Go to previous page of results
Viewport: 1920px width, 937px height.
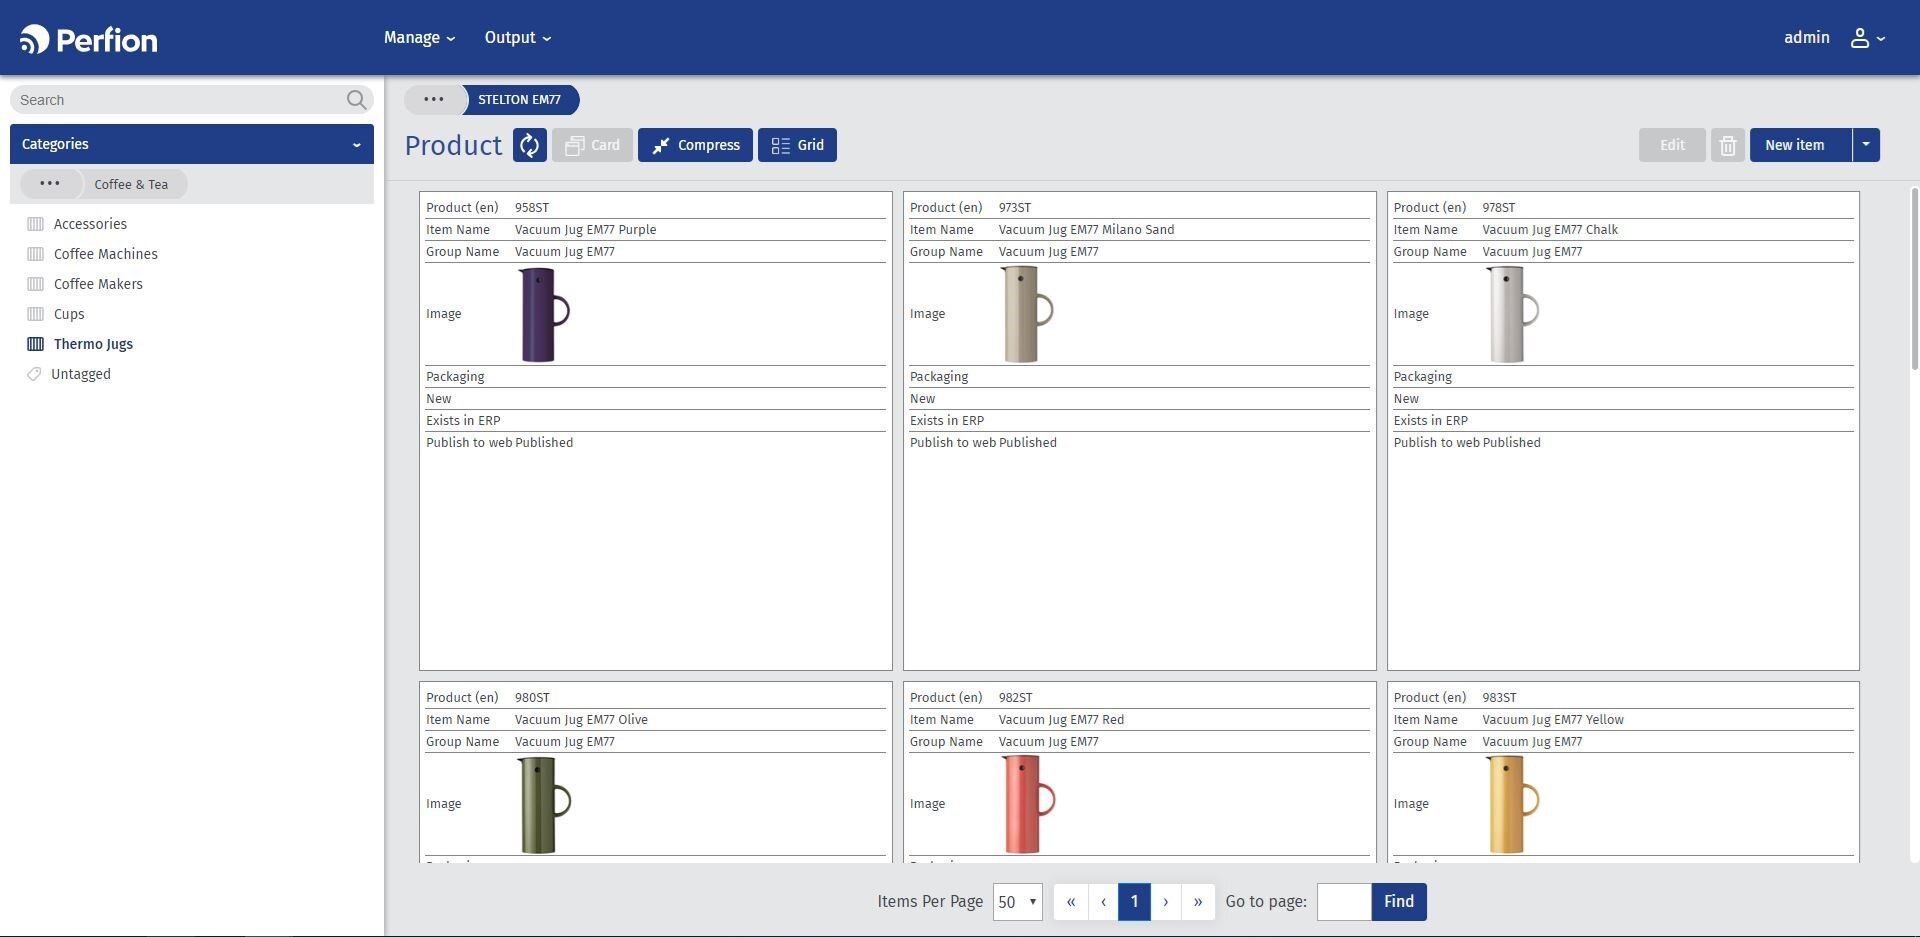point(1103,901)
